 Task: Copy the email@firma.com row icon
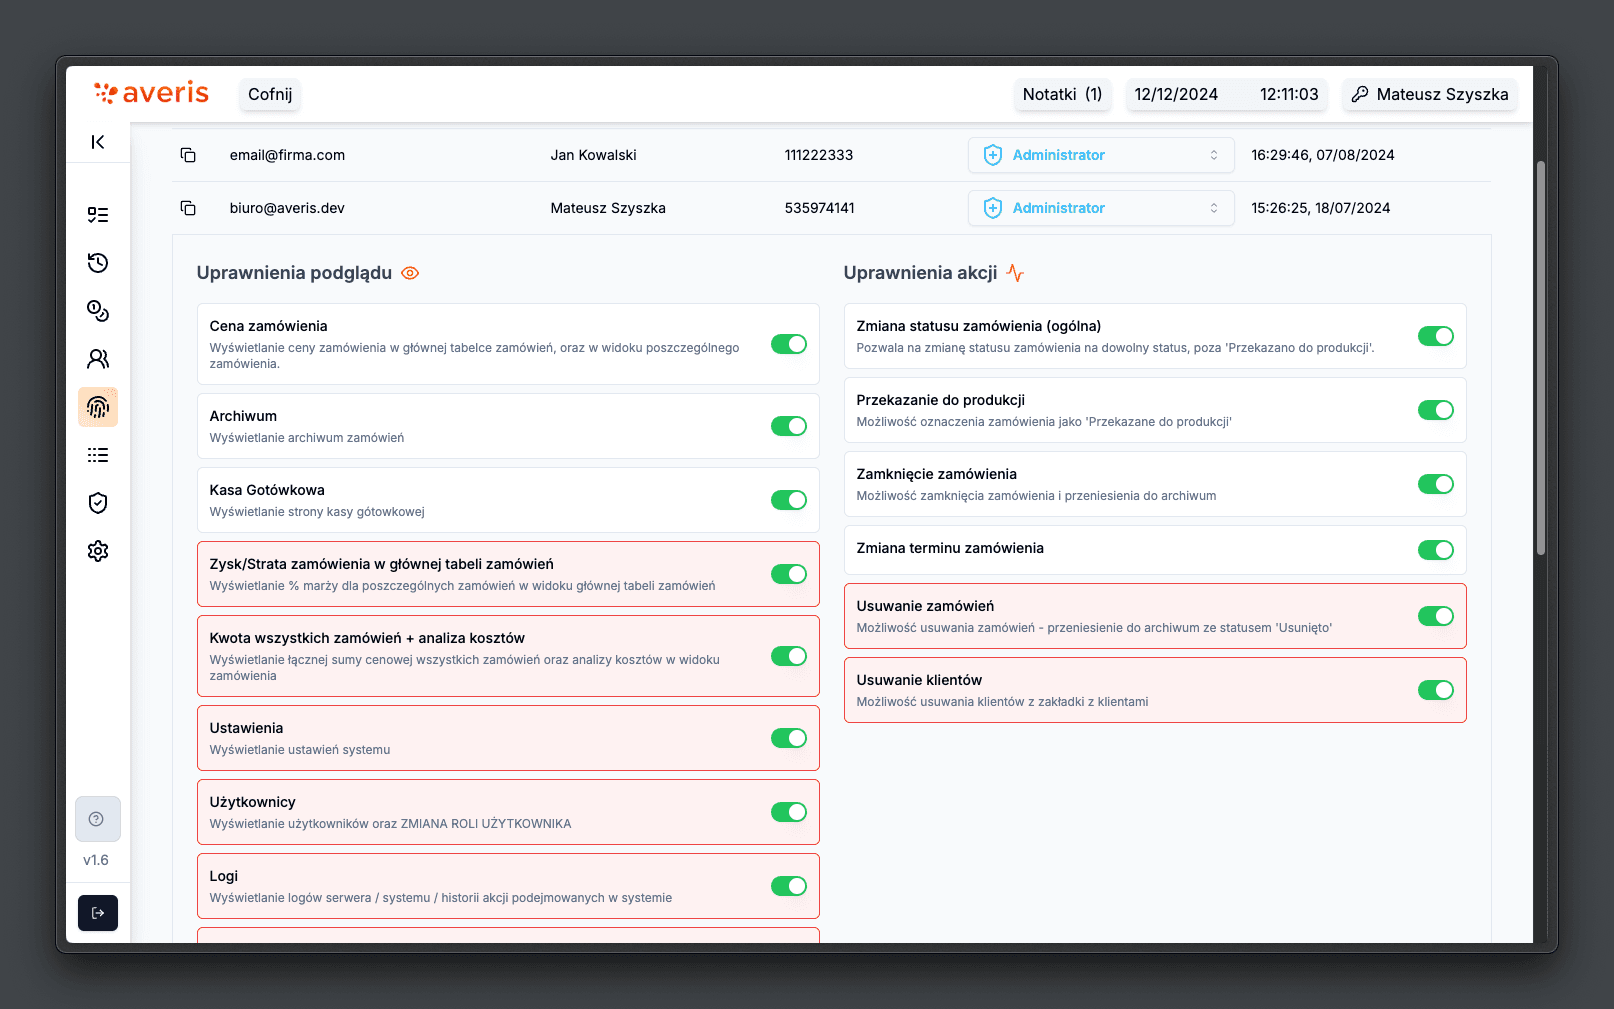coord(188,155)
